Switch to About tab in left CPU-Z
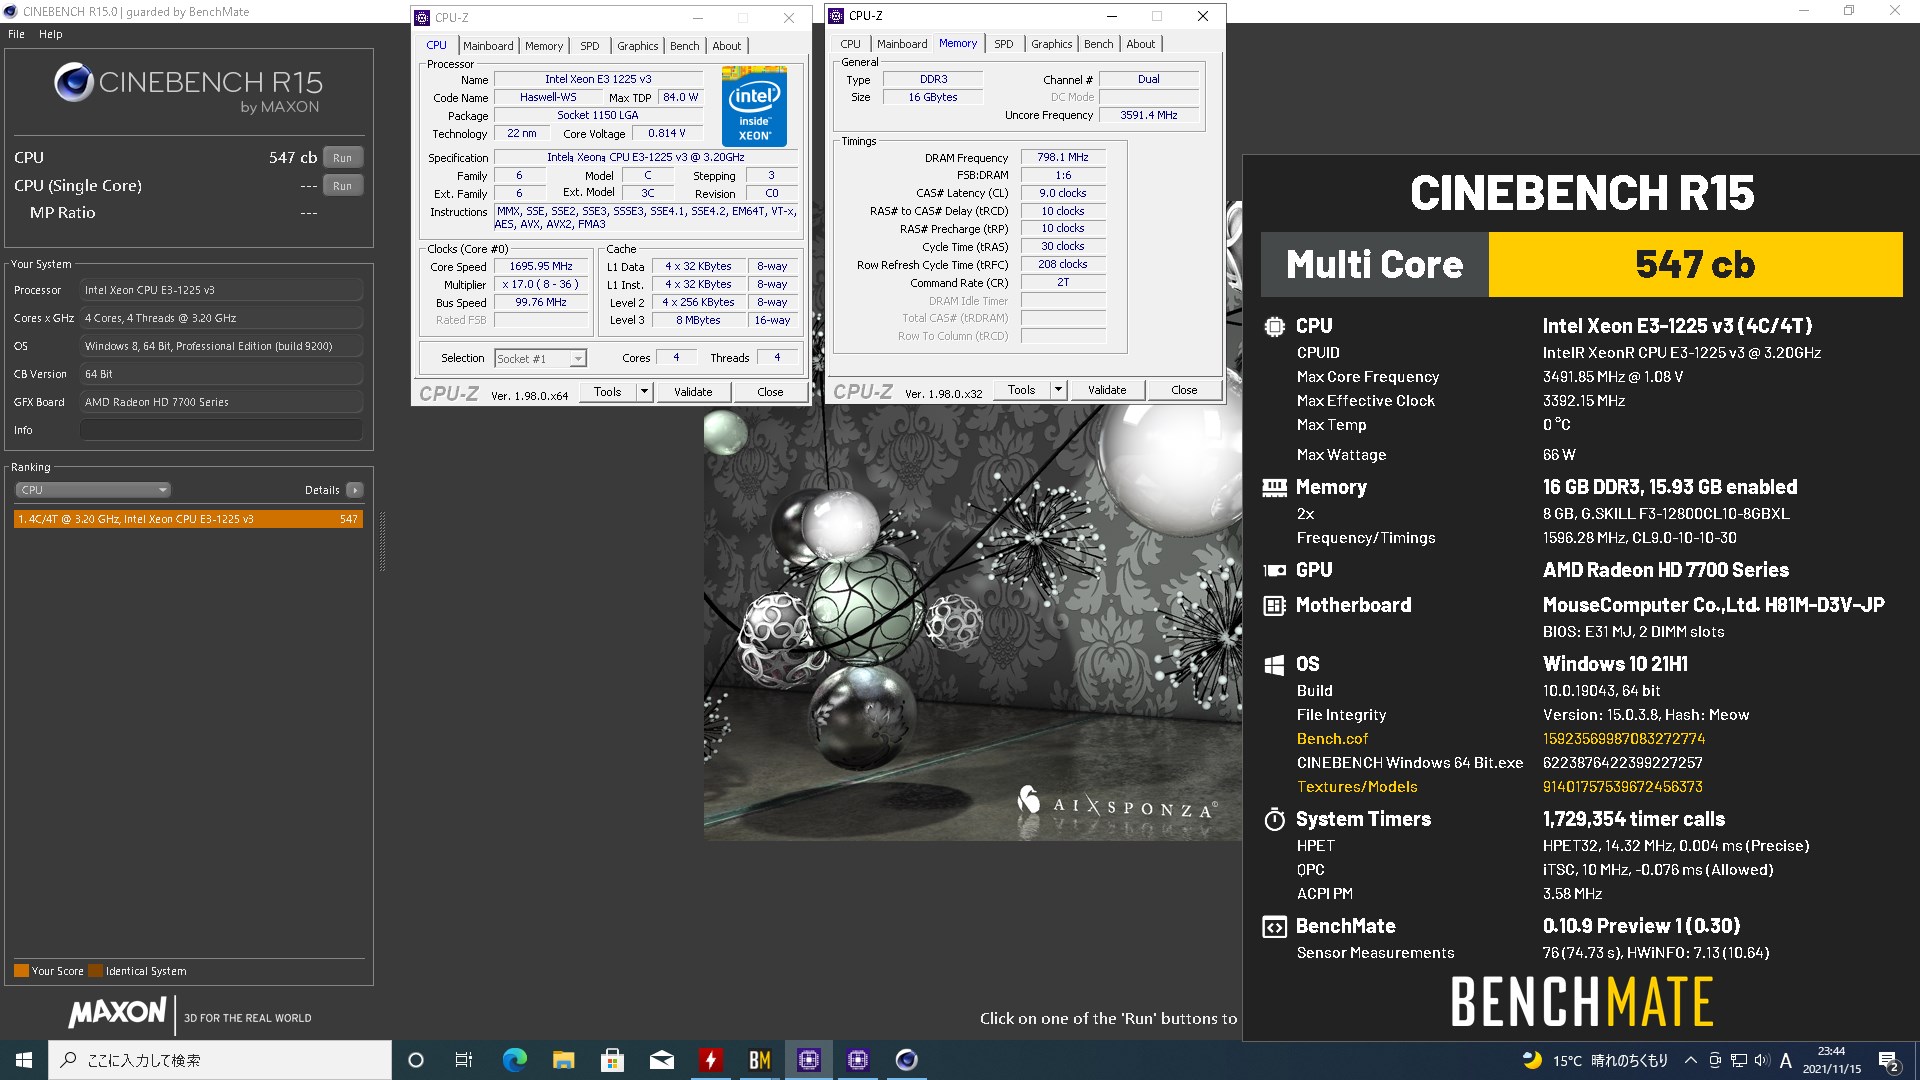The image size is (1920, 1080). pos(727,46)
